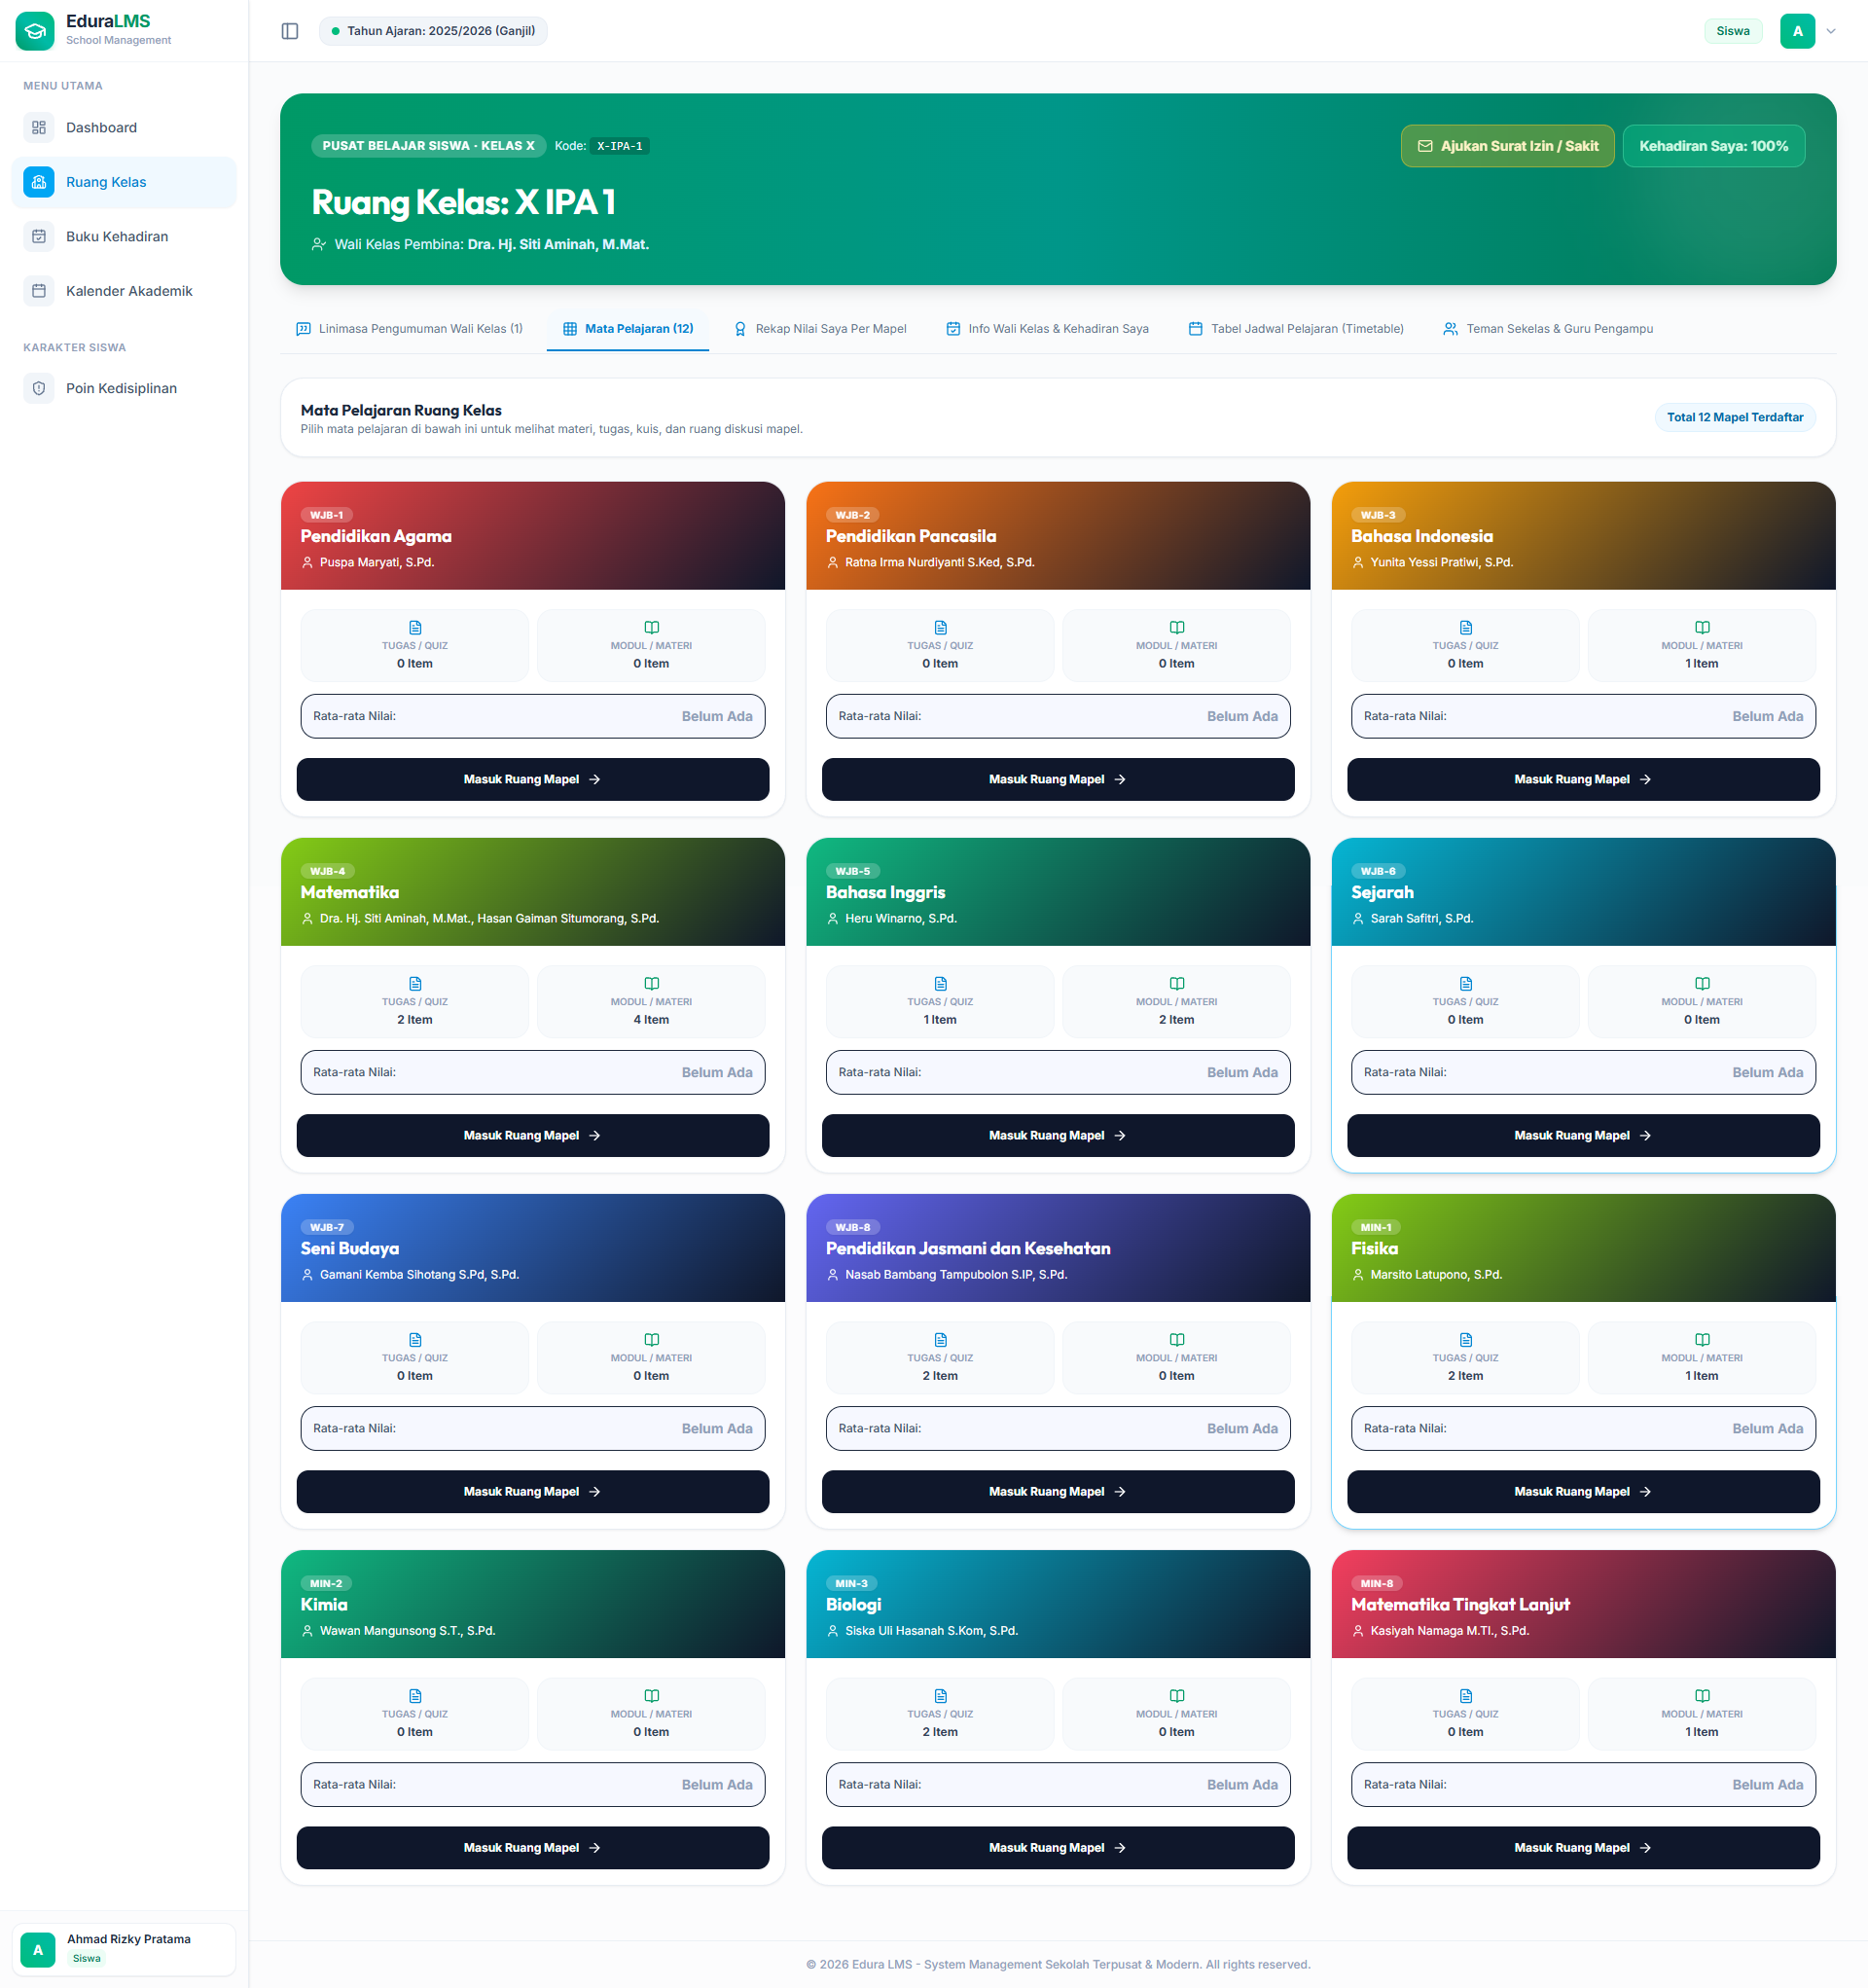Click Tugas/Quiz document icon in Matematika card
1868x1988 pixels.
pyautogui.click(x=415, y=984)
